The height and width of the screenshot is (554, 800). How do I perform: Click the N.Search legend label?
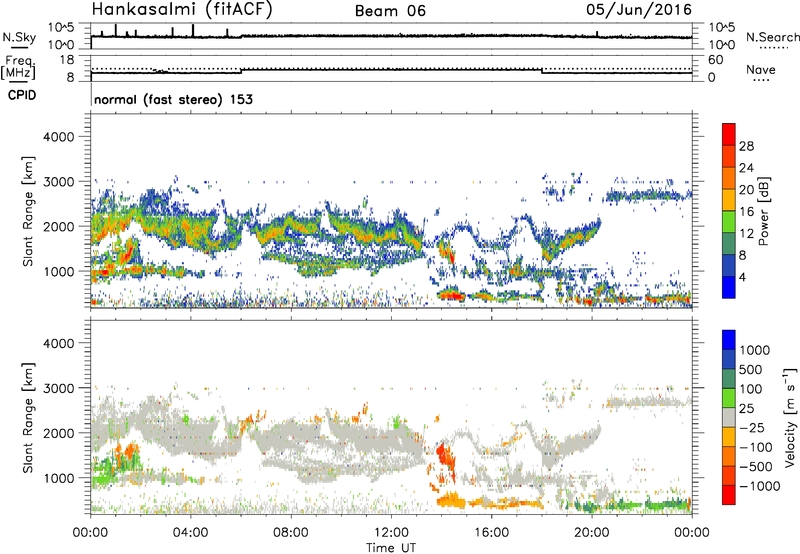pos(773,37)
